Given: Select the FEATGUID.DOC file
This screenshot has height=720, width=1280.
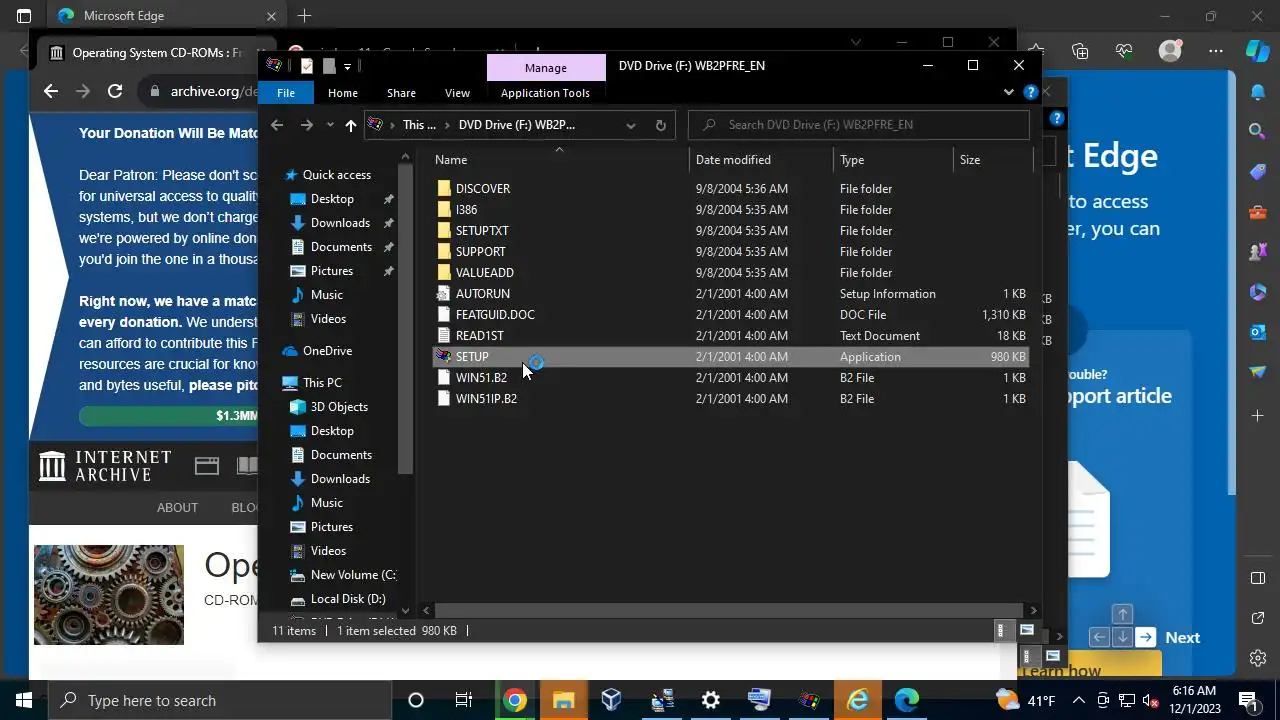Looking at the screenshot, I should (495, 315).
